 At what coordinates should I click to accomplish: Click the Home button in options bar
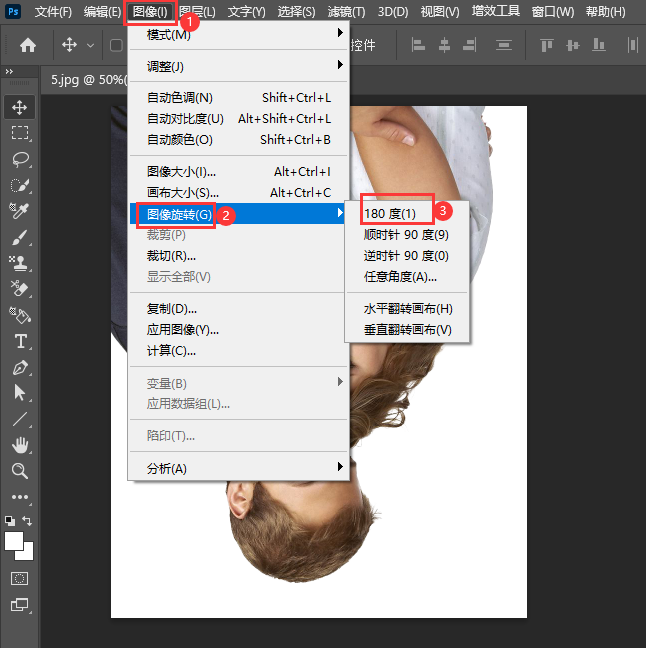click(x=28, y=45)
